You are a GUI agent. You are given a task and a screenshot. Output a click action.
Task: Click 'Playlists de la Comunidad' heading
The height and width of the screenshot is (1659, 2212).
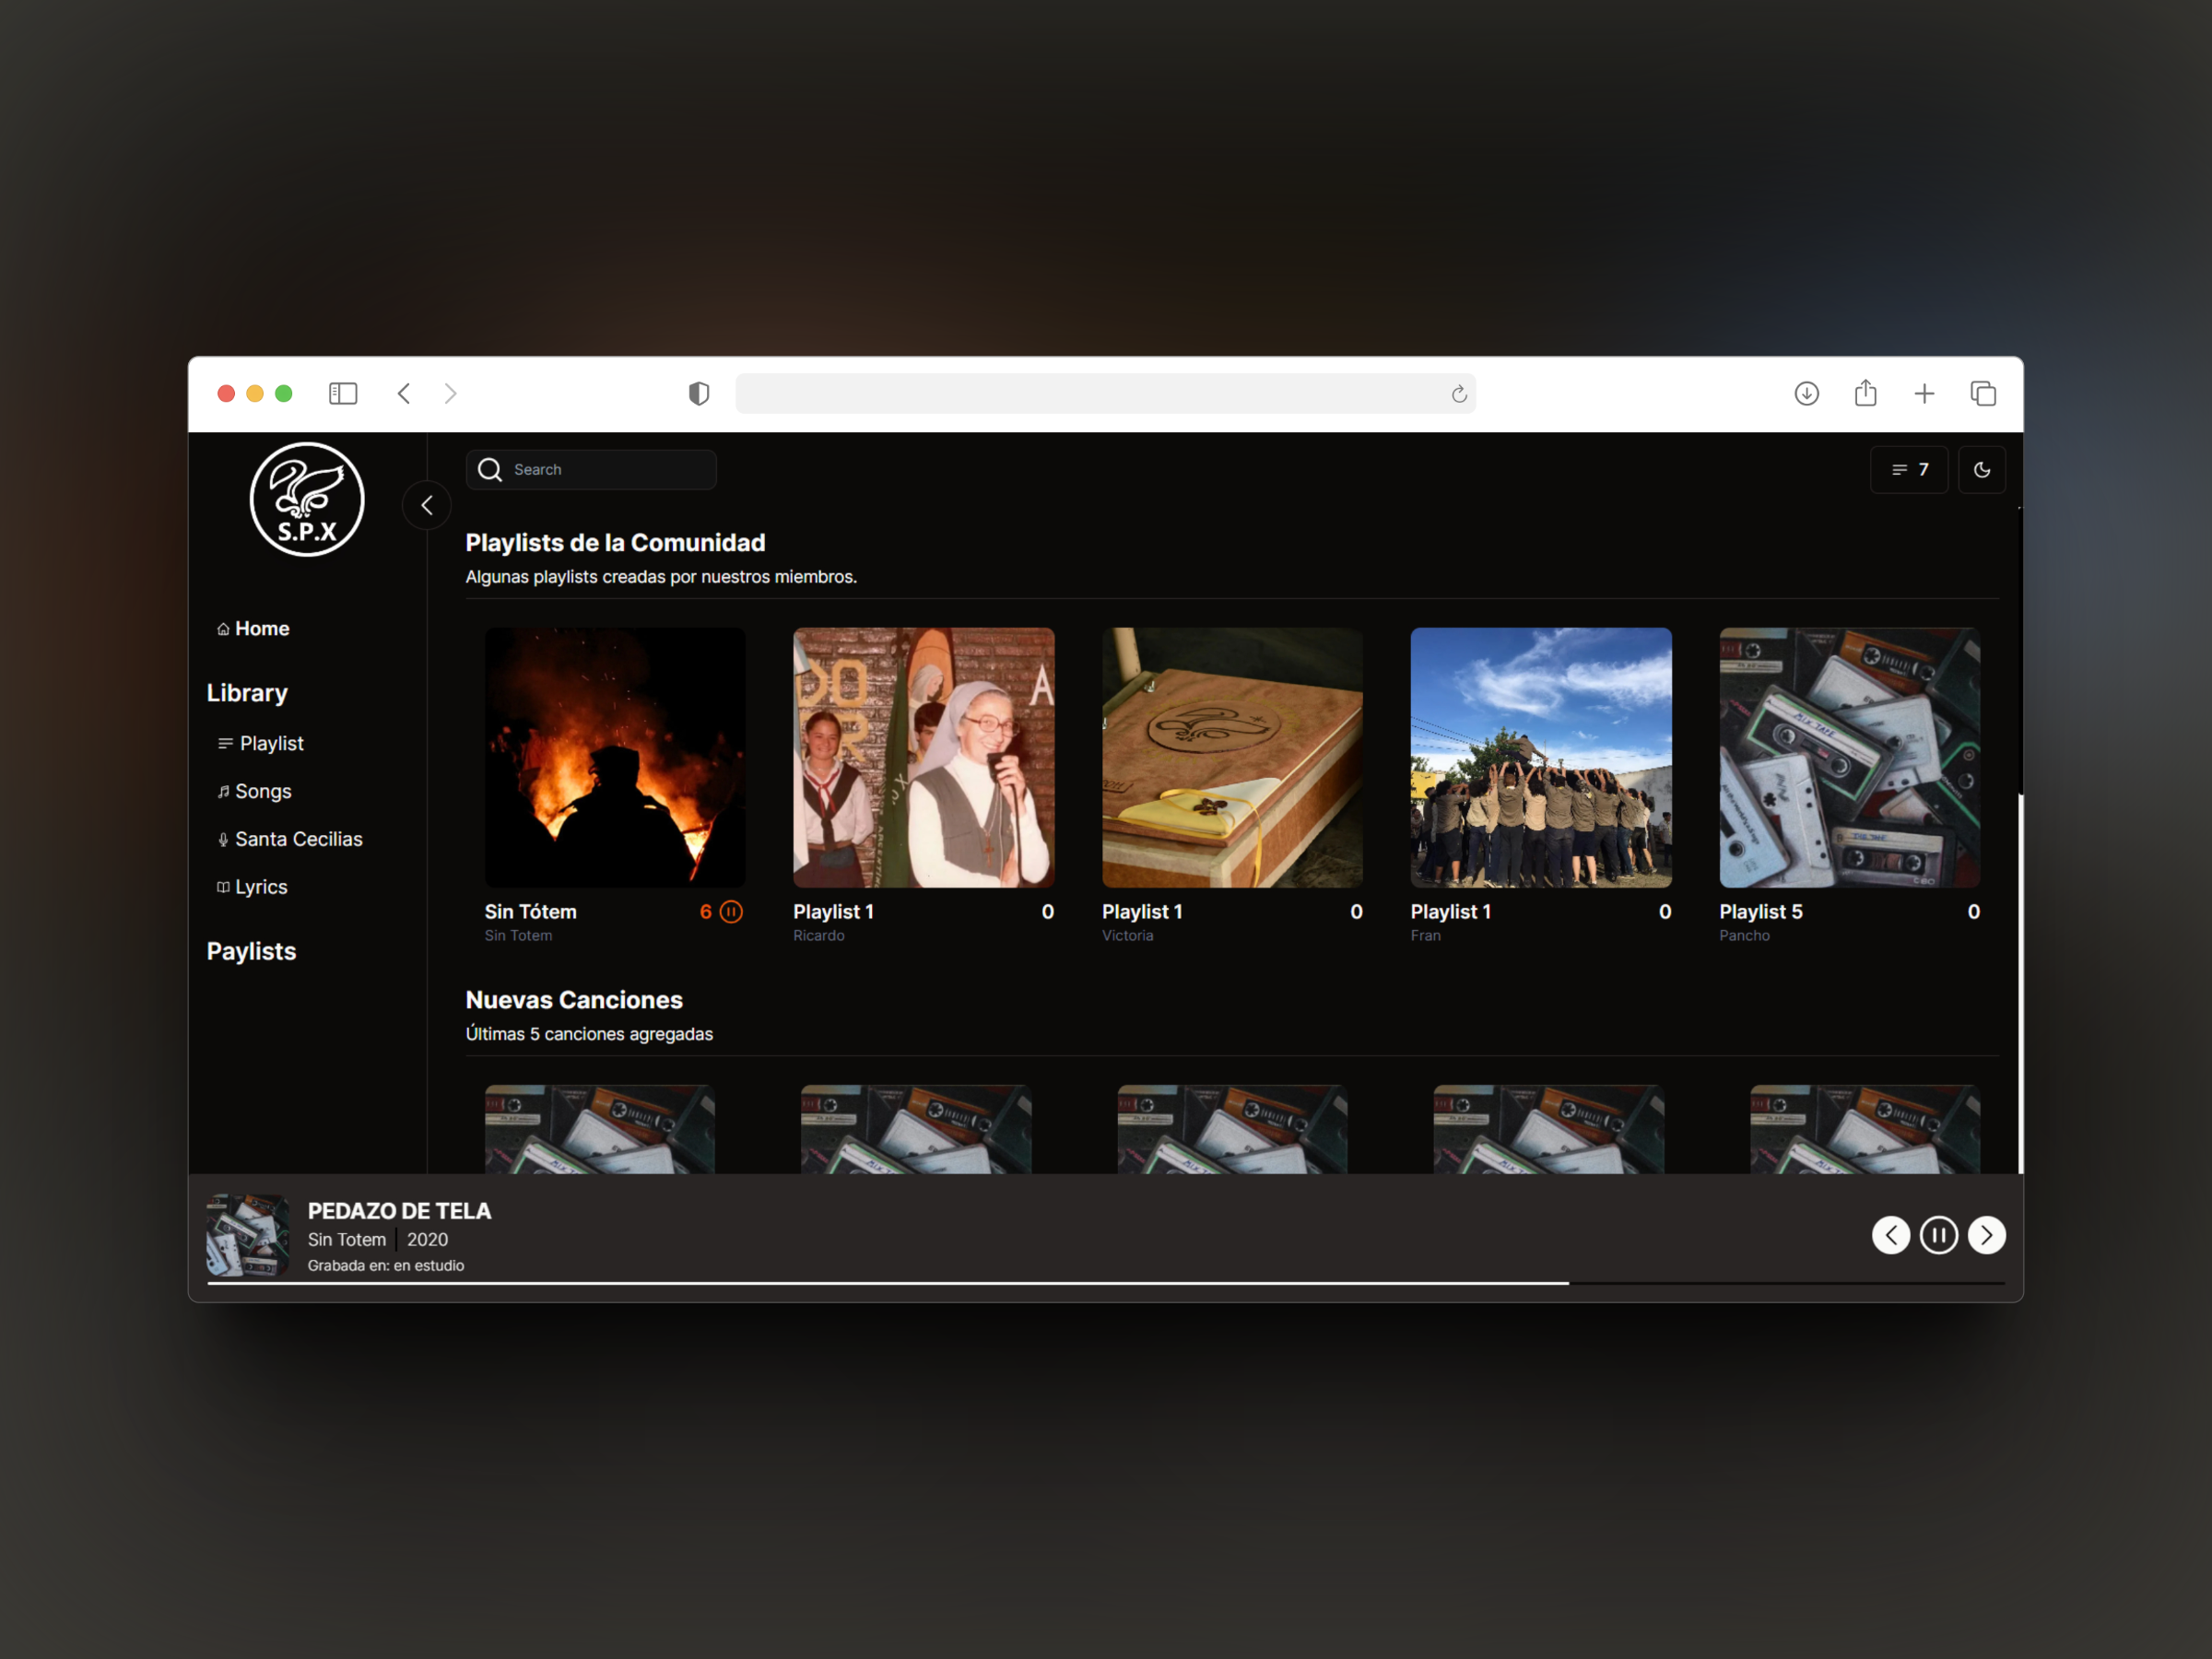pos(615,542)
